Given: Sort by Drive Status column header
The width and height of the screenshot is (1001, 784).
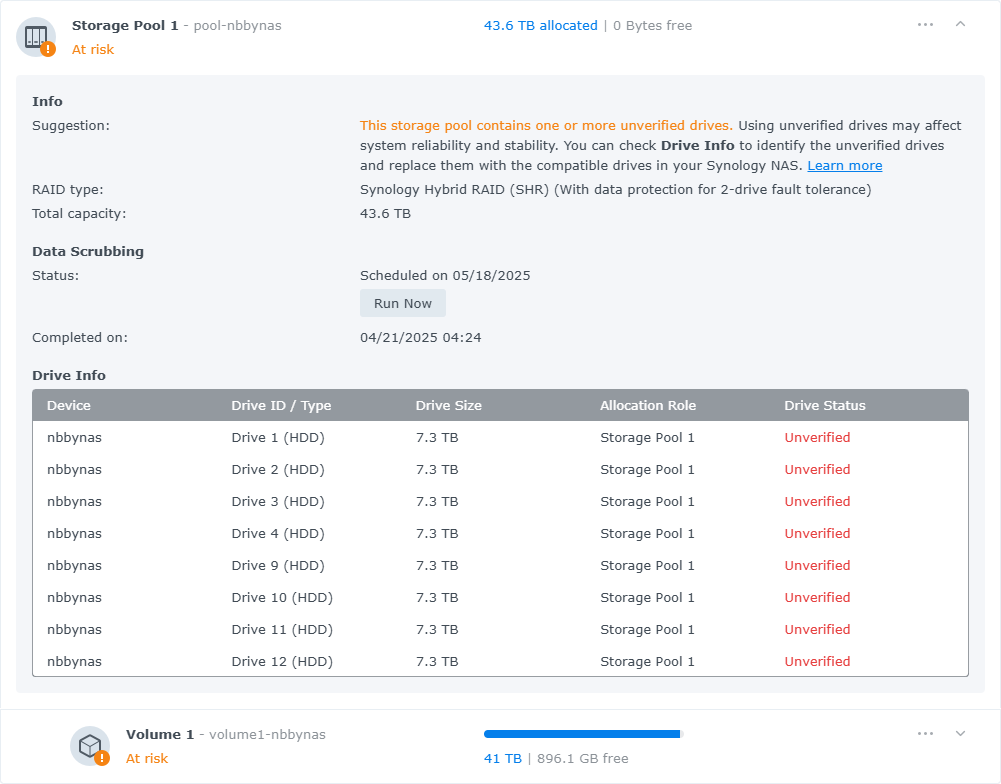Looking at the screenshot, I should coord(825,405).
